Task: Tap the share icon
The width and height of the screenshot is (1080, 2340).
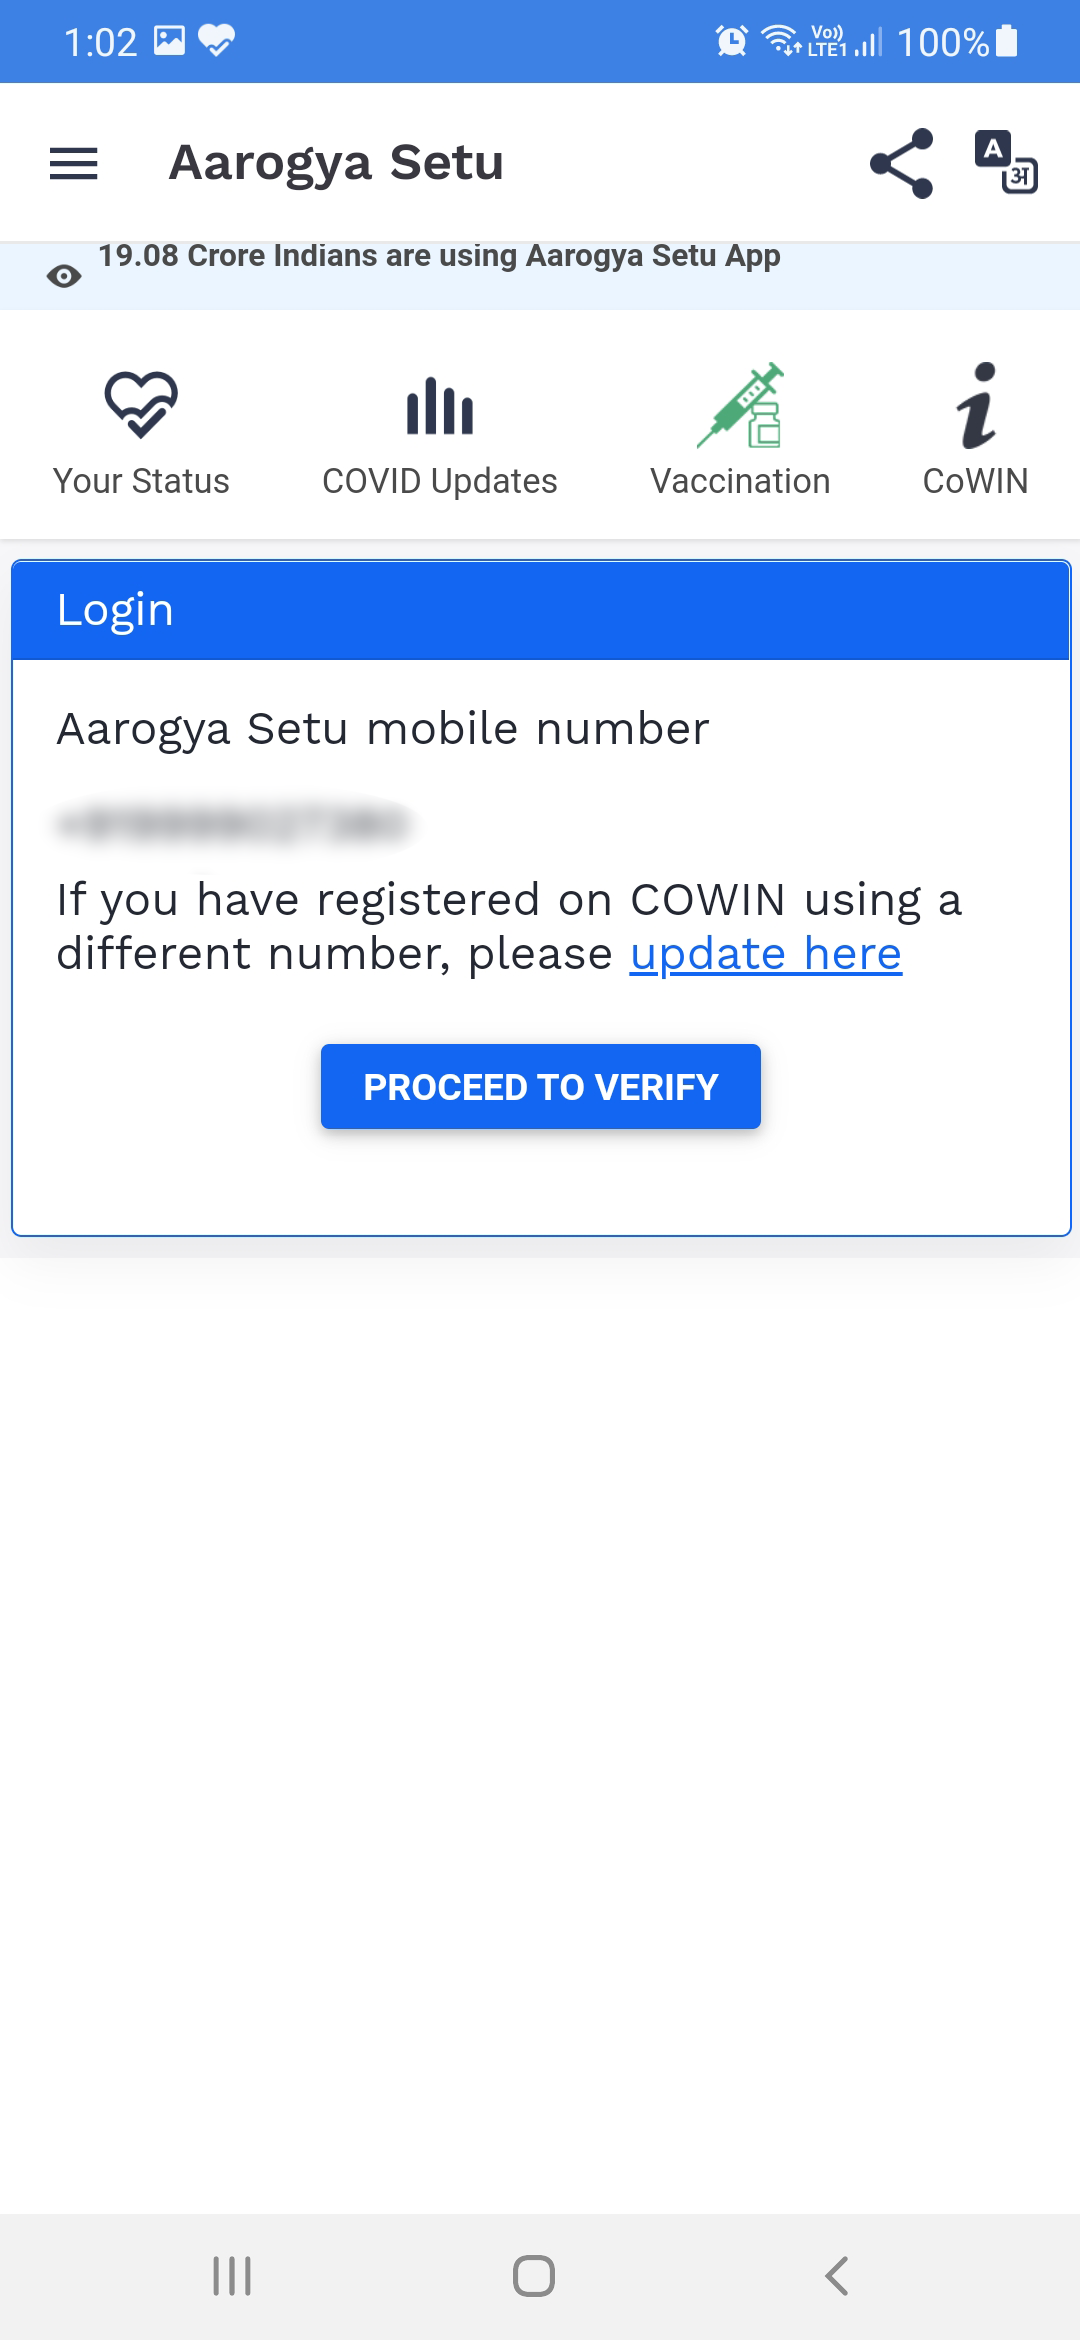Action: click(902, 163)
